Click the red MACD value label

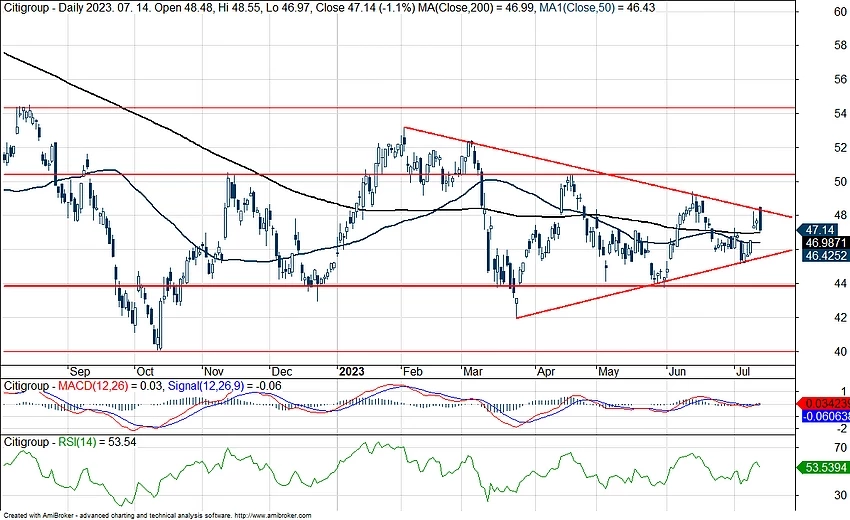[x=825, y=403]
